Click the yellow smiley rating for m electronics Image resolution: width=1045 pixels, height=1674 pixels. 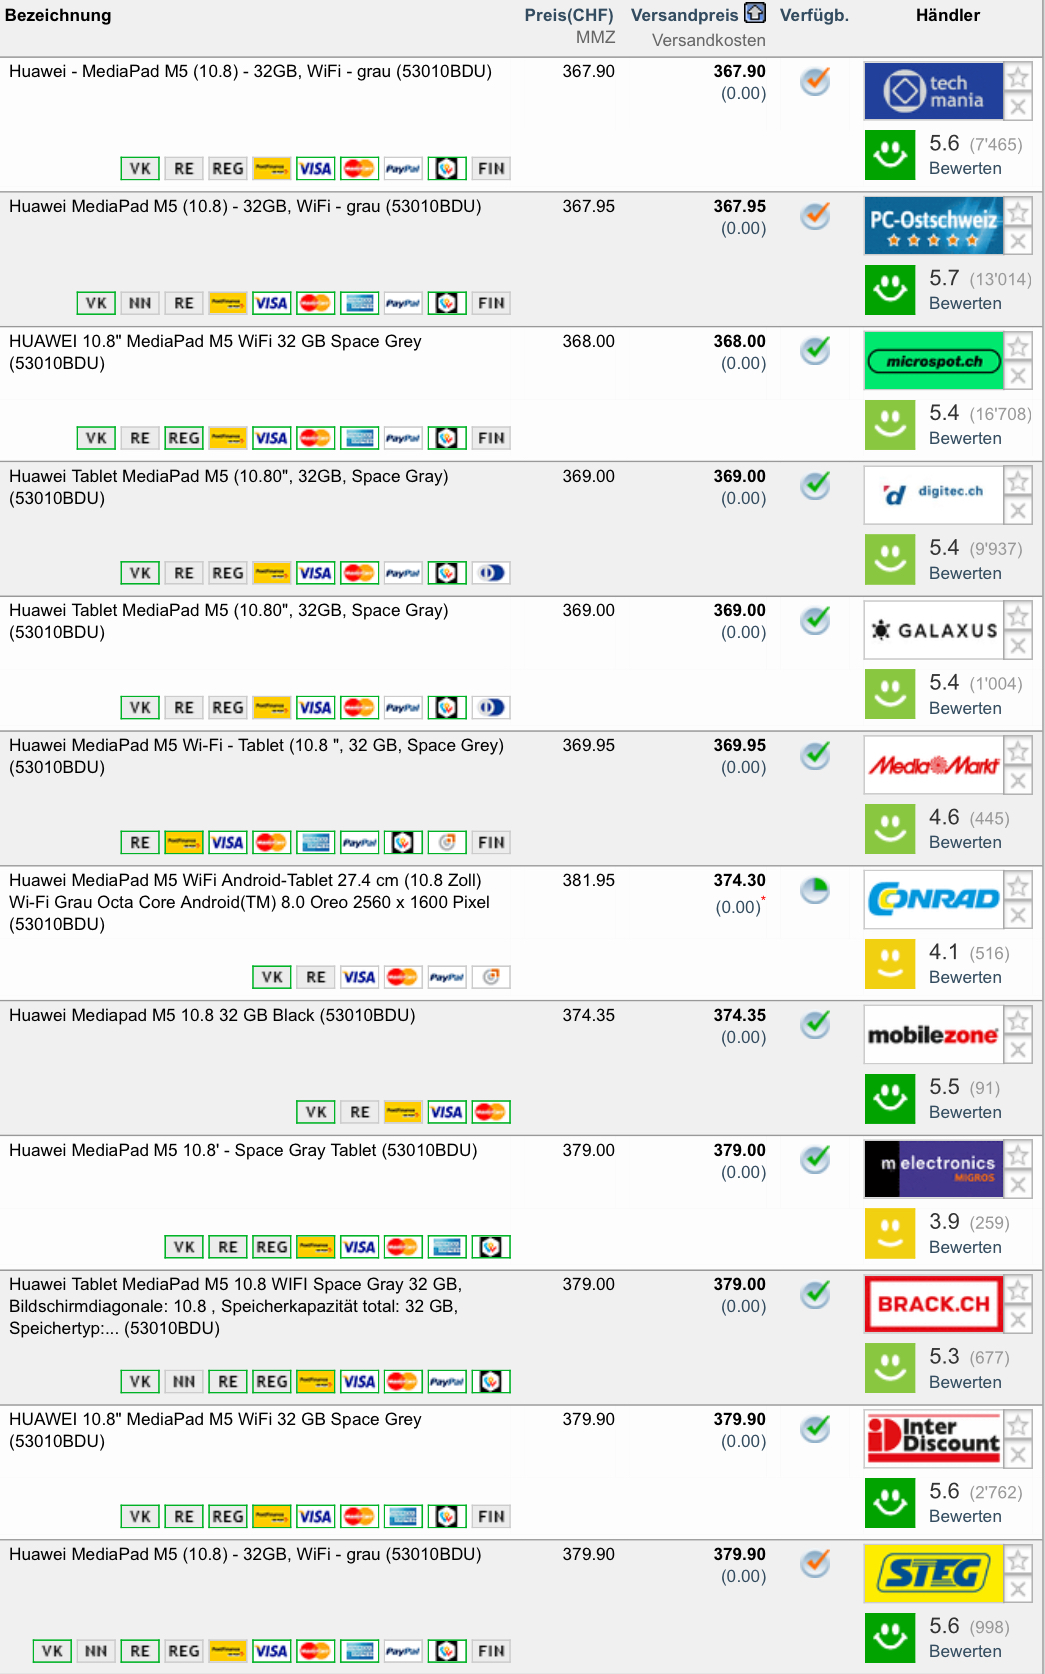coord(890,1233)
